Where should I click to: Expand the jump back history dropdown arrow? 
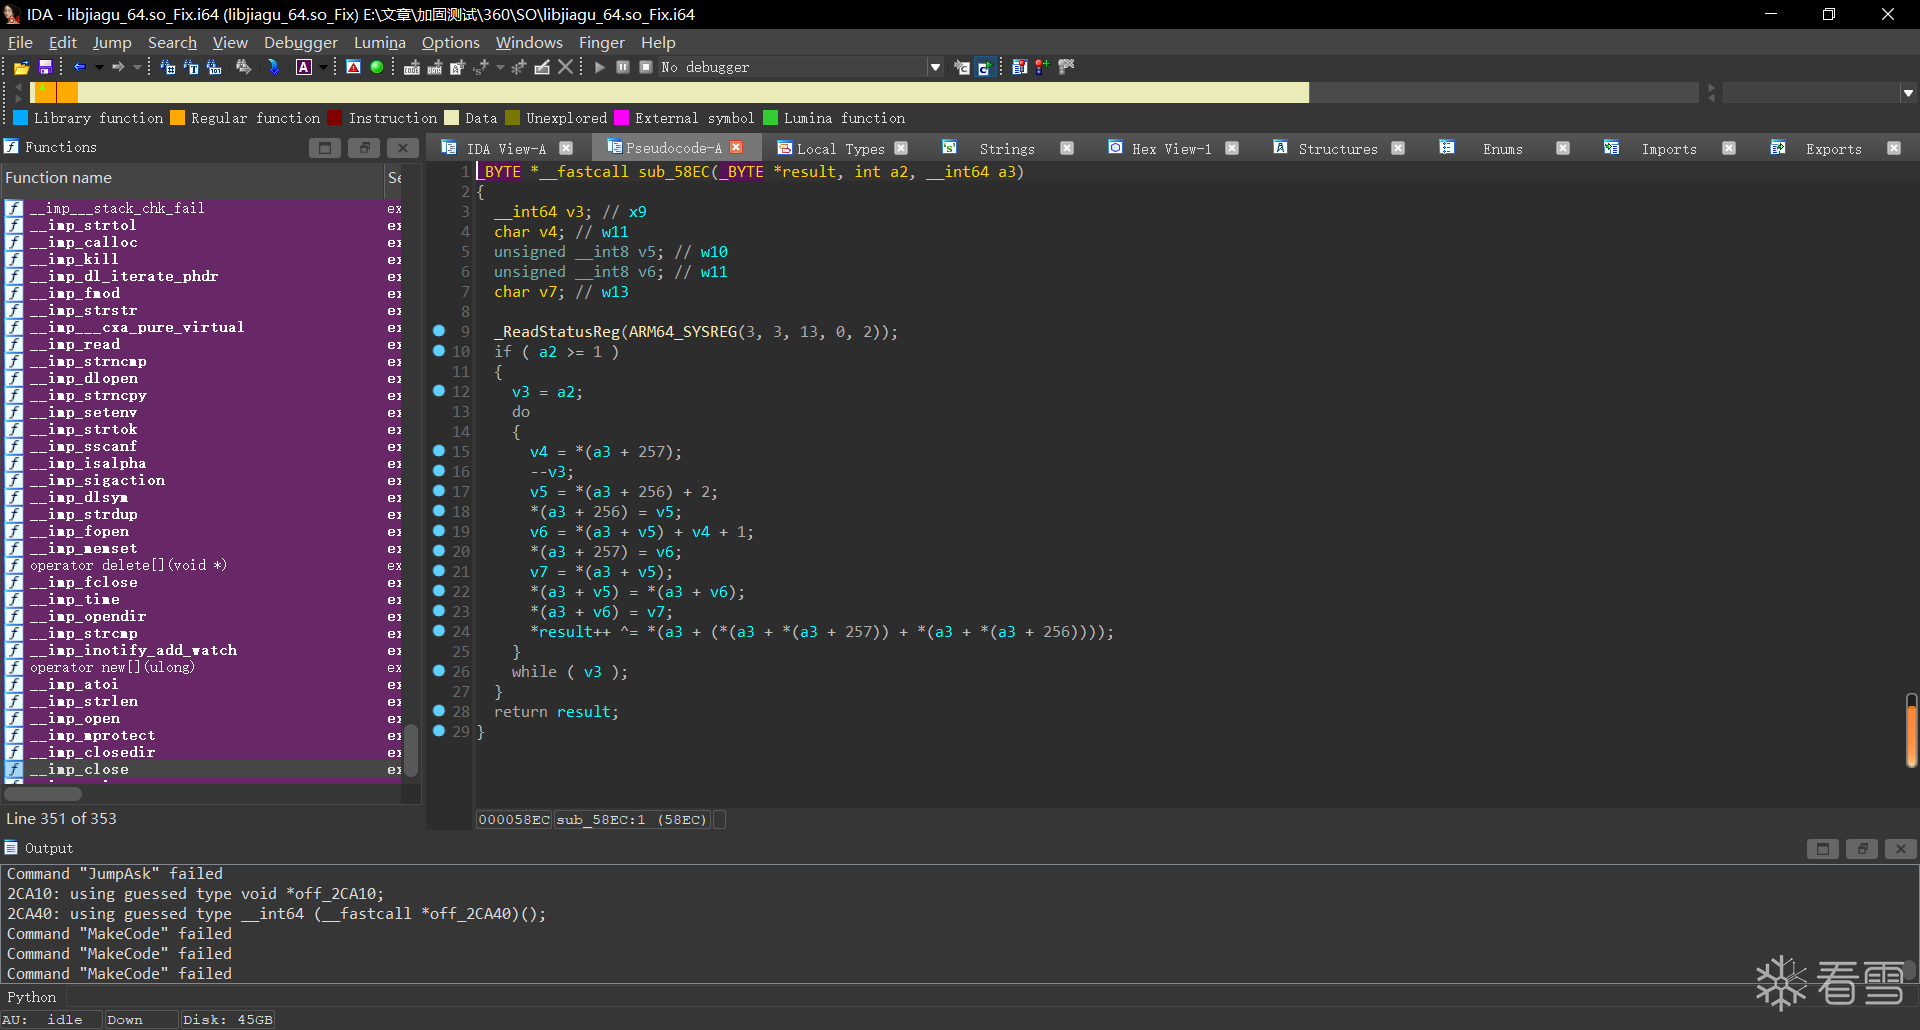99,67
